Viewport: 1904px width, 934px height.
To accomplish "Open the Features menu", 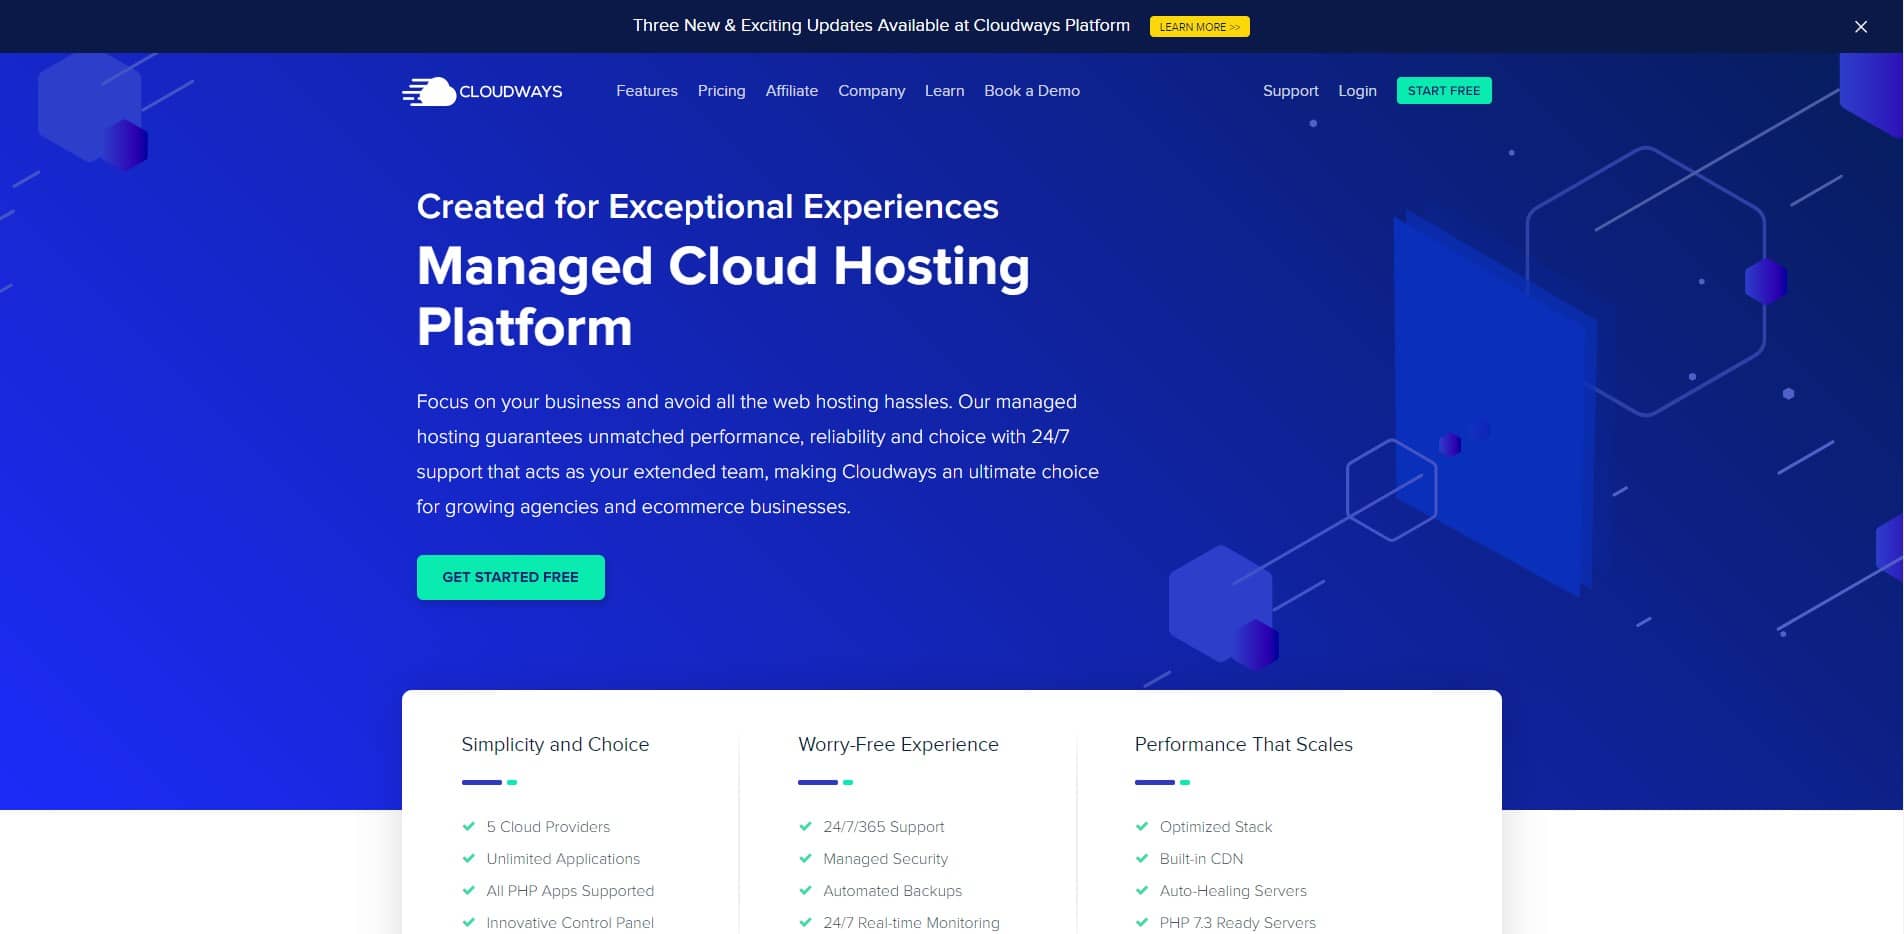I will point(647,91).
